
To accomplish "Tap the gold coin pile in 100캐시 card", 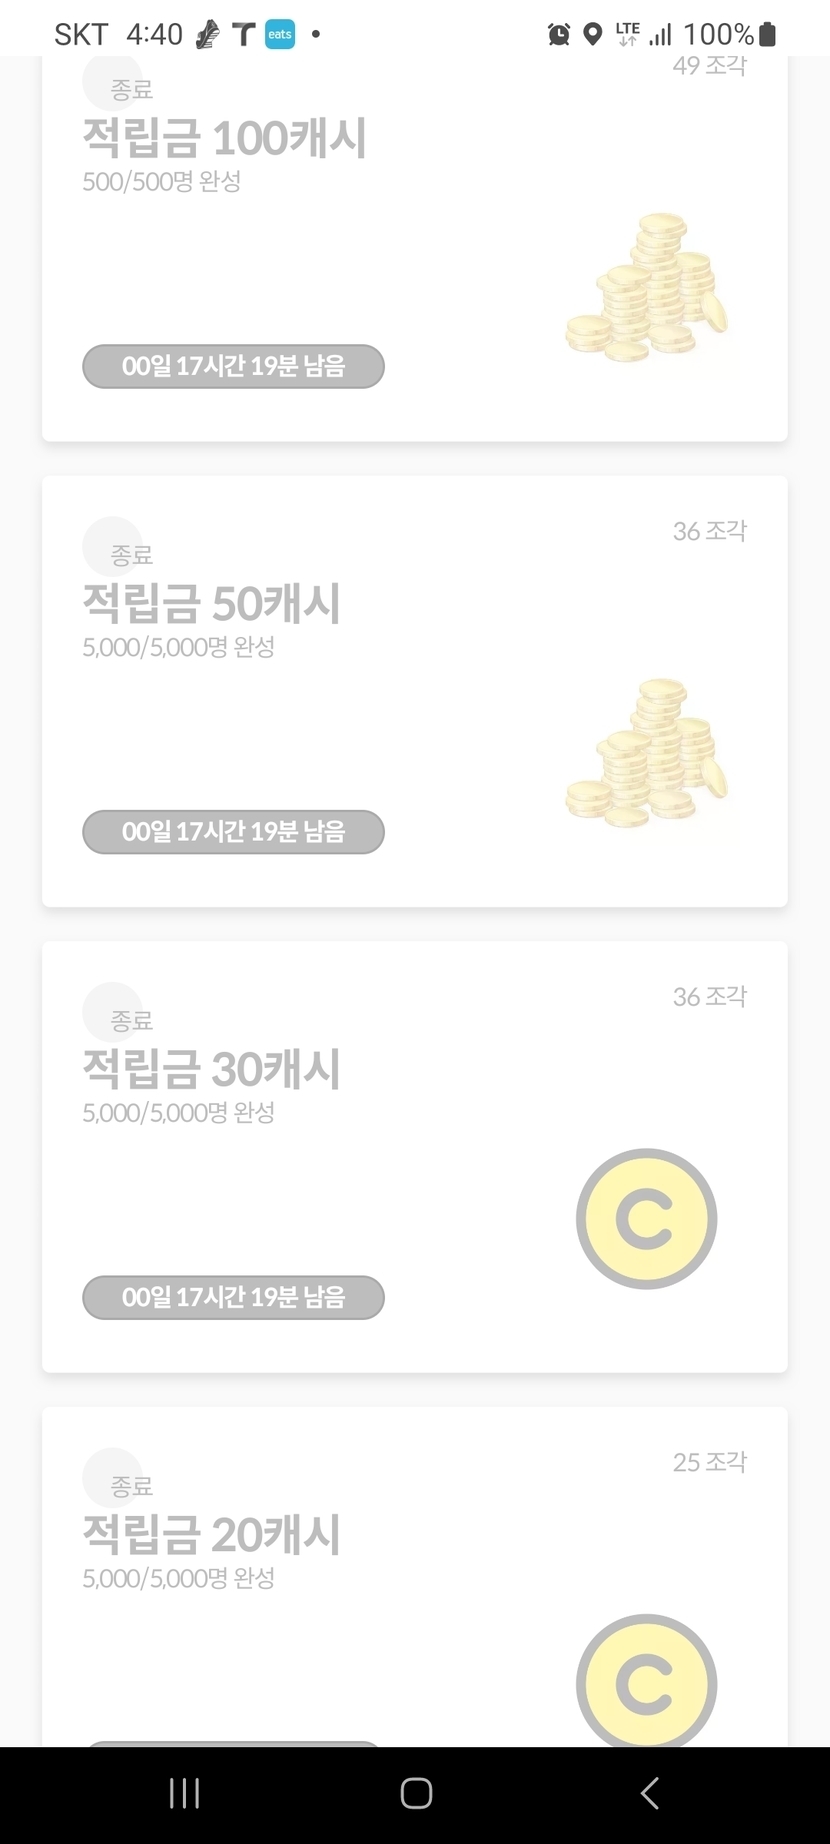I will click(647, 288).
